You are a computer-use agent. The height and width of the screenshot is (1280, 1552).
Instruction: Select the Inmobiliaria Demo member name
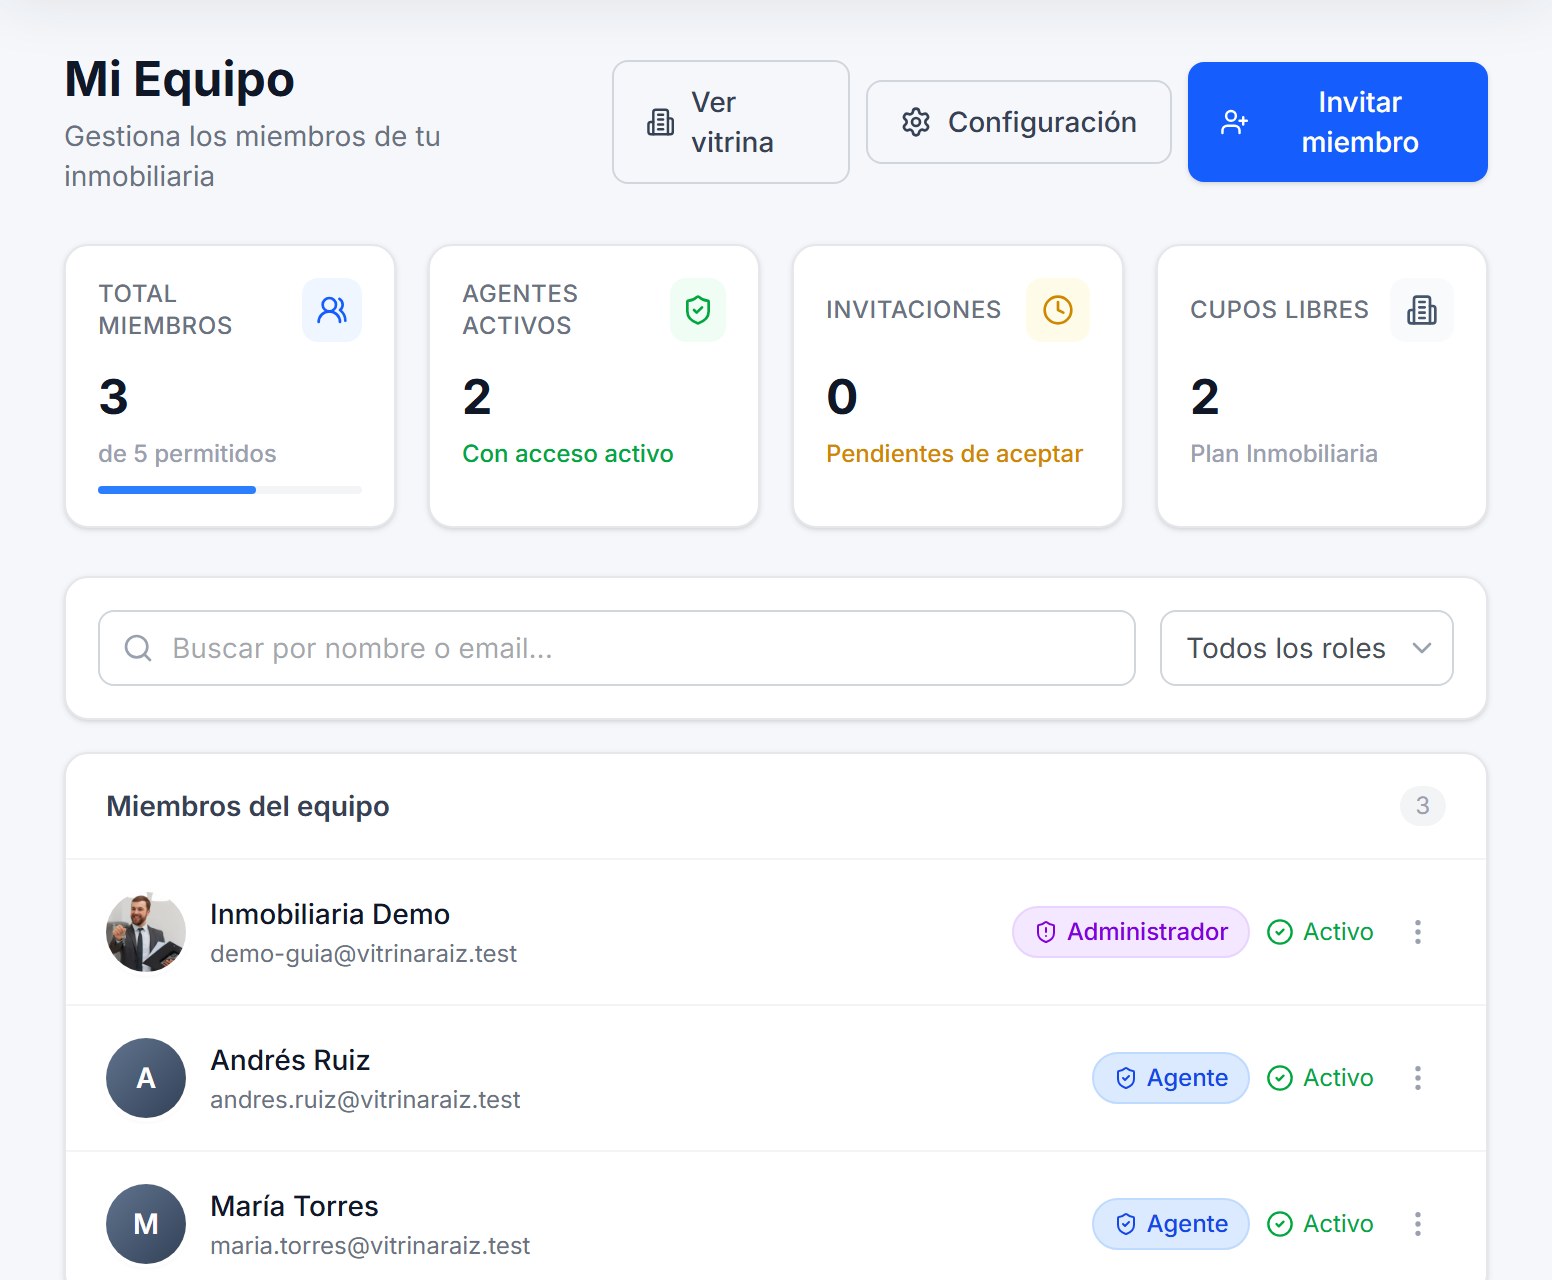pos(330,914)
